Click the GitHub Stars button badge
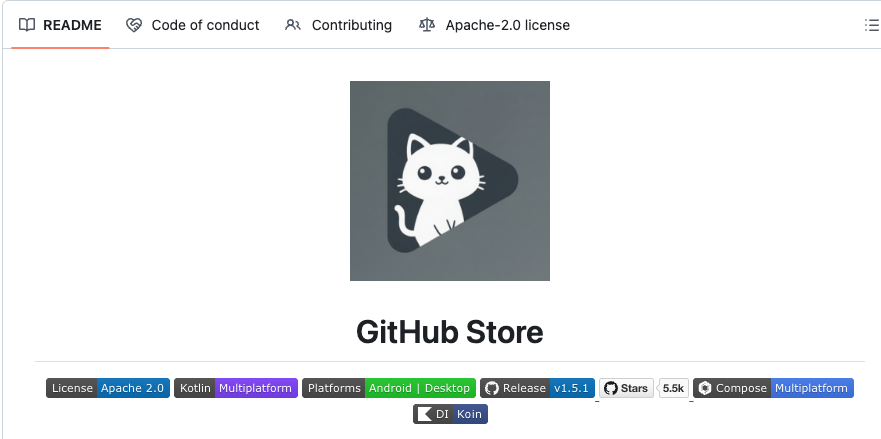 tap(626, 388)
